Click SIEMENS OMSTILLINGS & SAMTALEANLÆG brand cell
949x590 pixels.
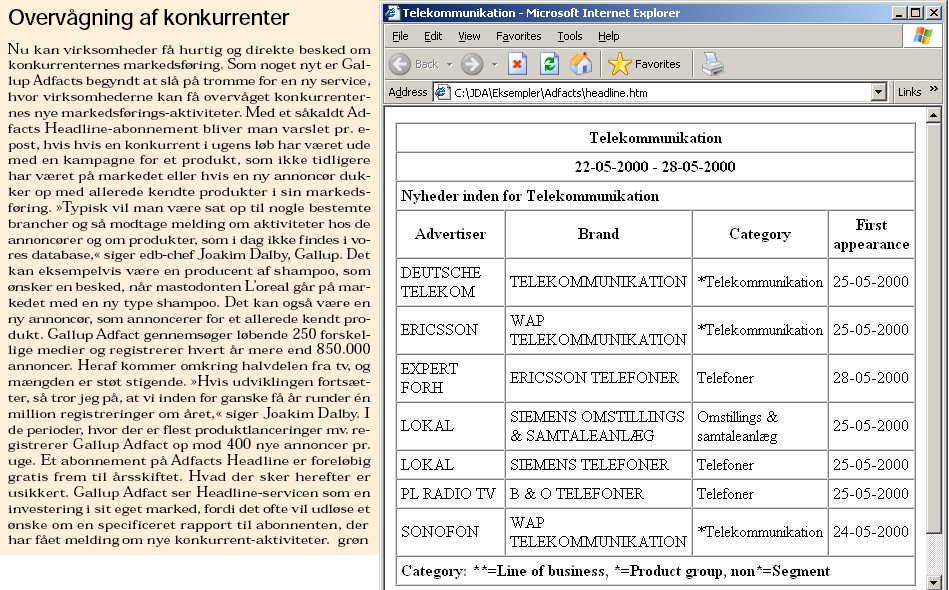coord(599,425)
